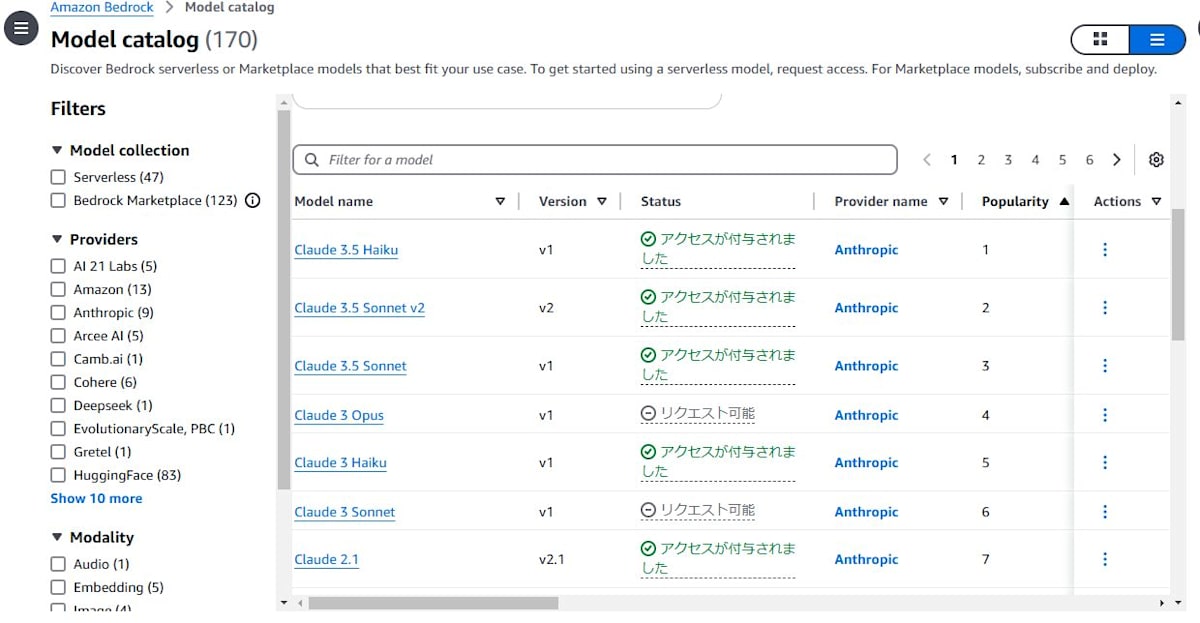Viewport: 1200px width, 623px height.
Task: Click info icon beside Bedrock Marketplace
Action: click(x=253, y=200)
